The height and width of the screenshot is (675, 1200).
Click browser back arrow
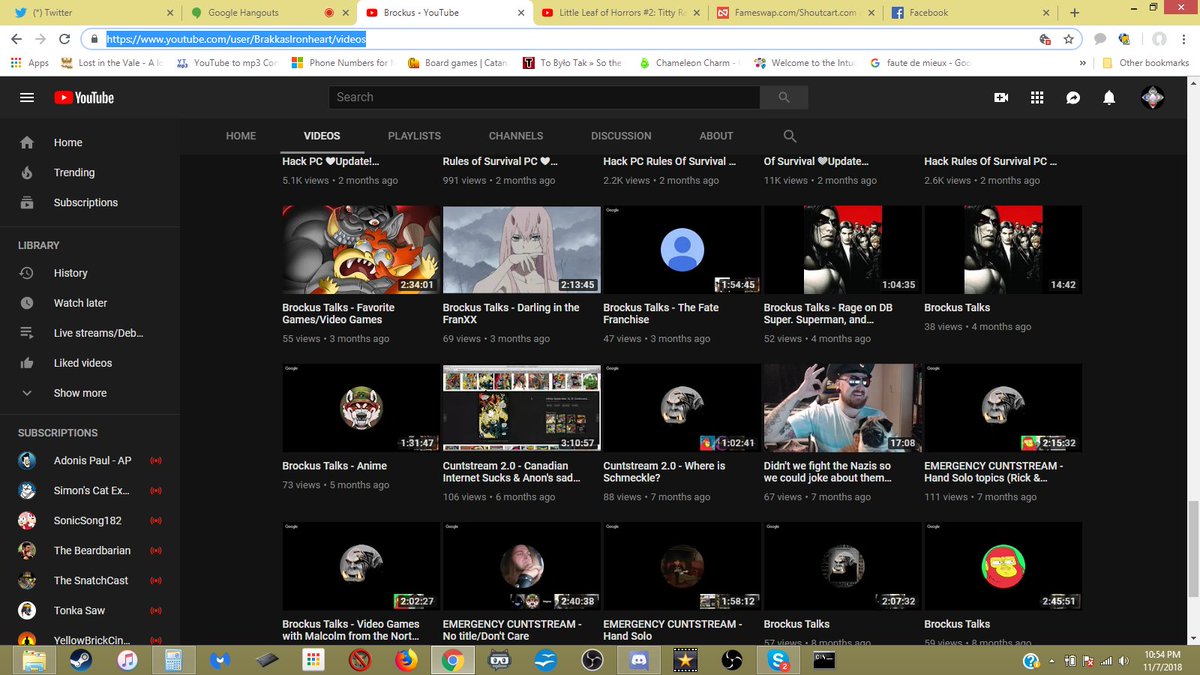pyautogui.click(x=16, y=39)
